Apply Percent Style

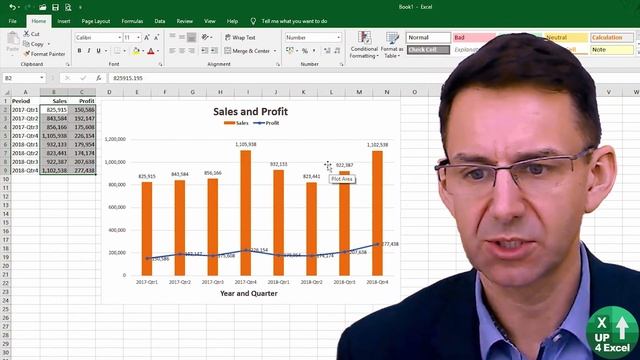(304, 51)
